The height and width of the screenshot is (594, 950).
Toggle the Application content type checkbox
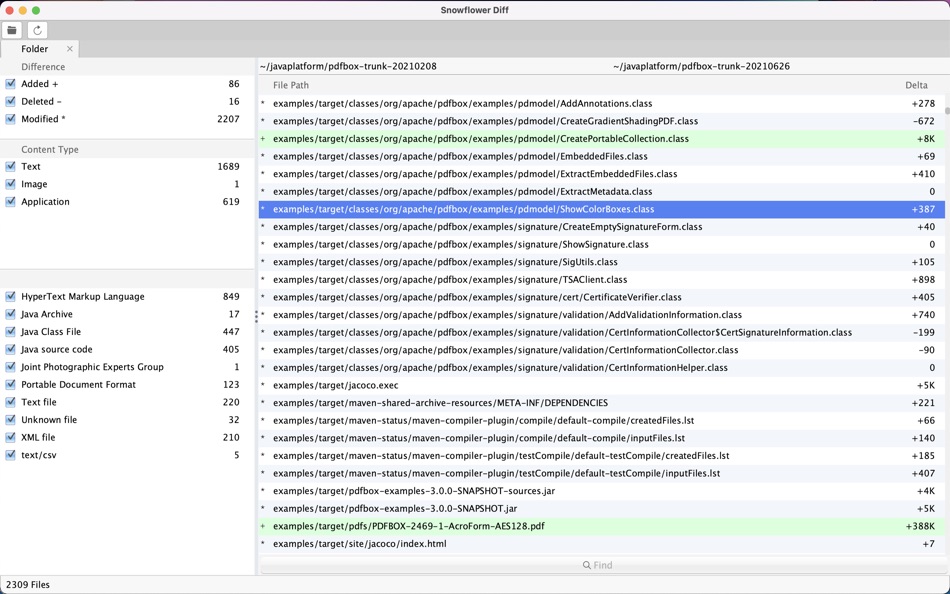pos(10,201)
